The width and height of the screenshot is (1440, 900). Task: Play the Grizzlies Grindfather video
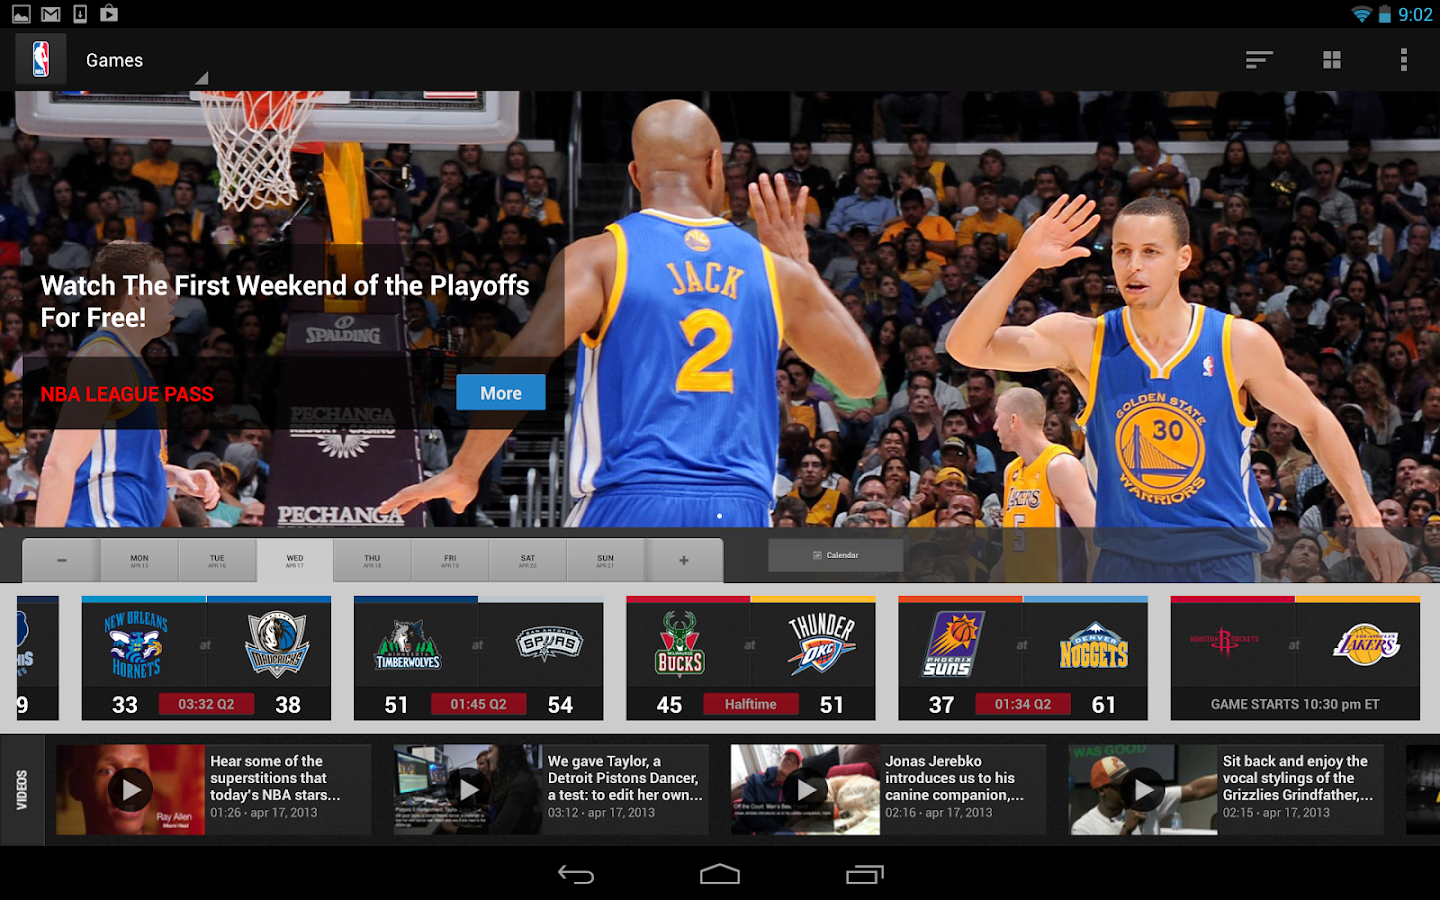pos(1143,790)
